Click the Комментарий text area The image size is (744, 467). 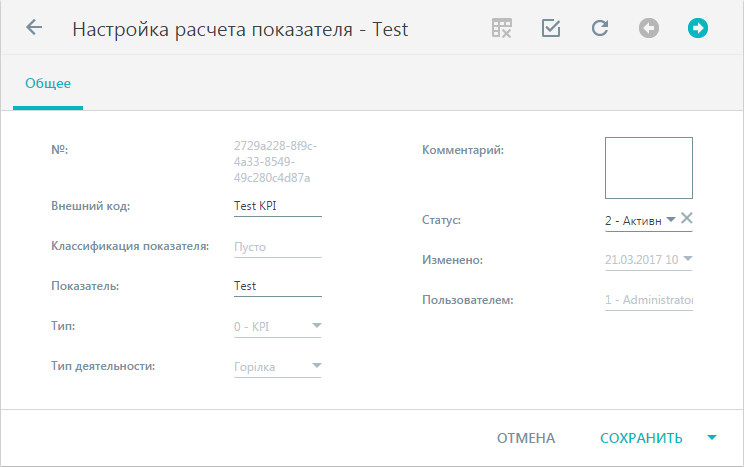click(x=649, y=168)
